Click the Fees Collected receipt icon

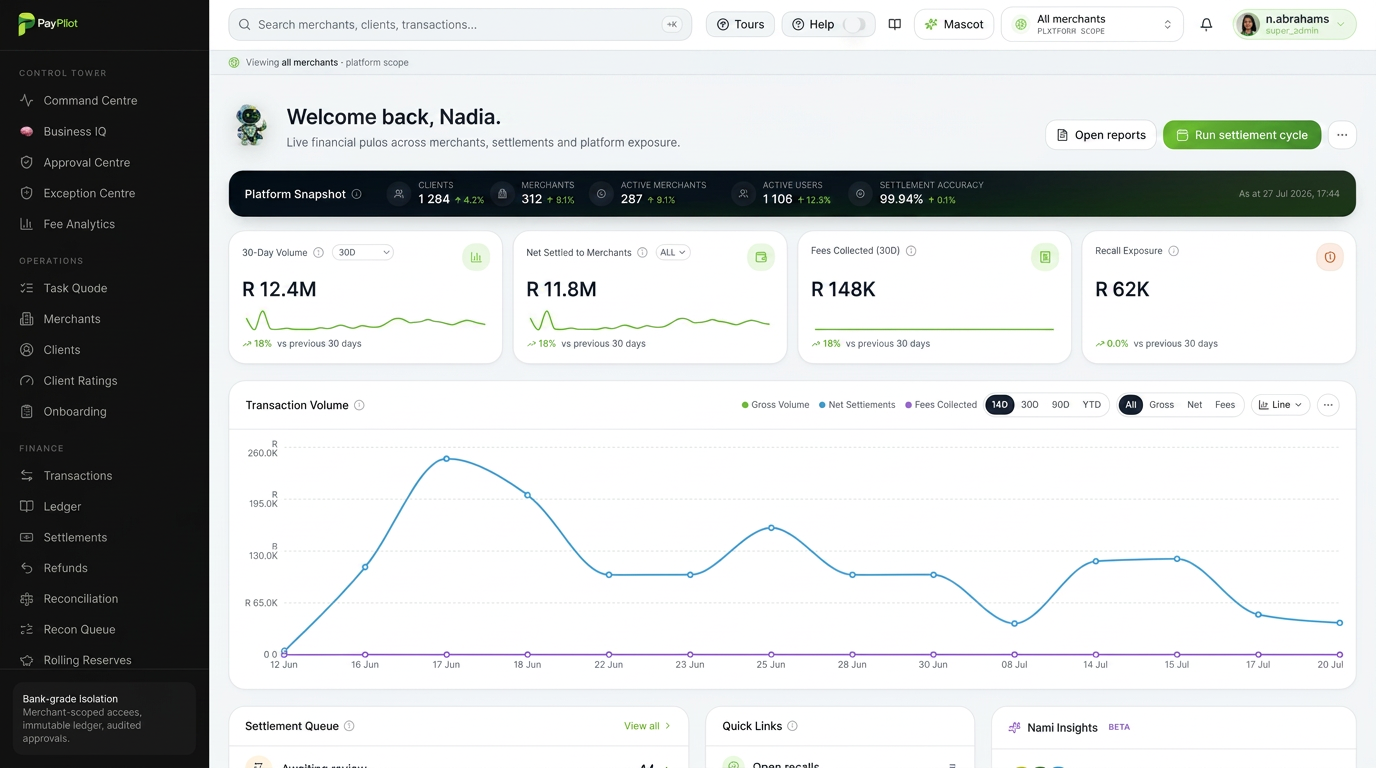pyautogui.click(x=1045, y=257)
